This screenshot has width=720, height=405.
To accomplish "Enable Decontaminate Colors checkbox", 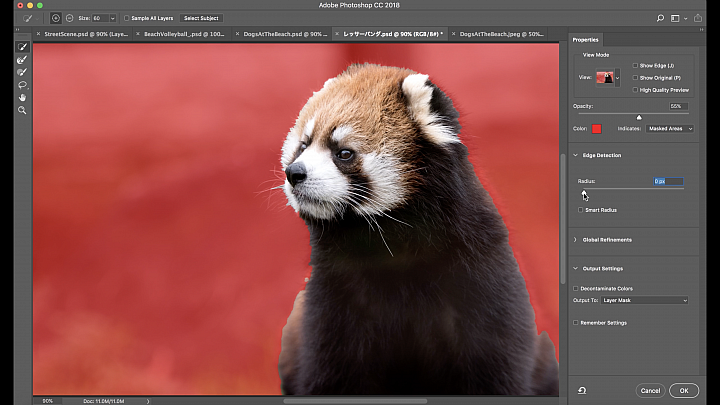I will pyautogui.click(x=576, y=288).
